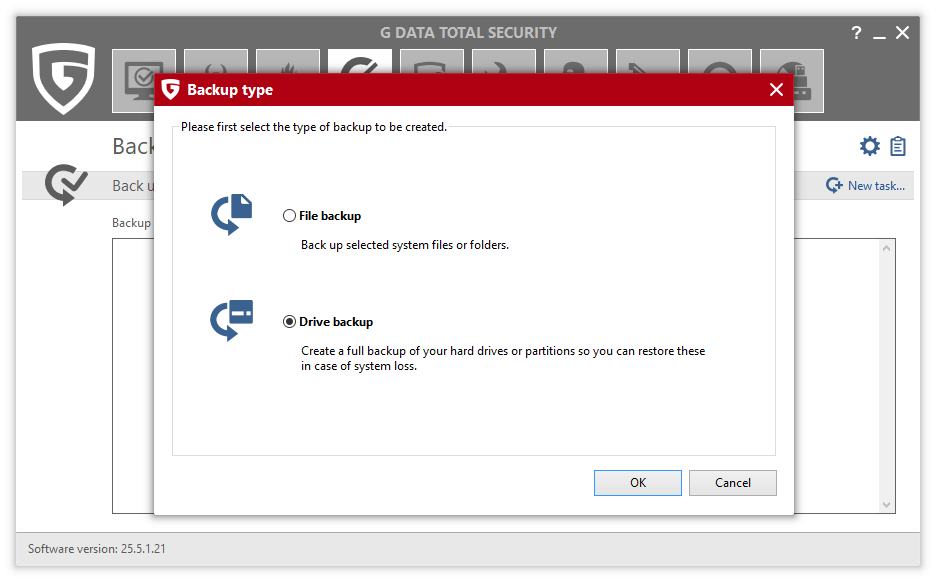Open backup settings gear icon
Screen dimensions: 936x582
click(x=870, y=146)
